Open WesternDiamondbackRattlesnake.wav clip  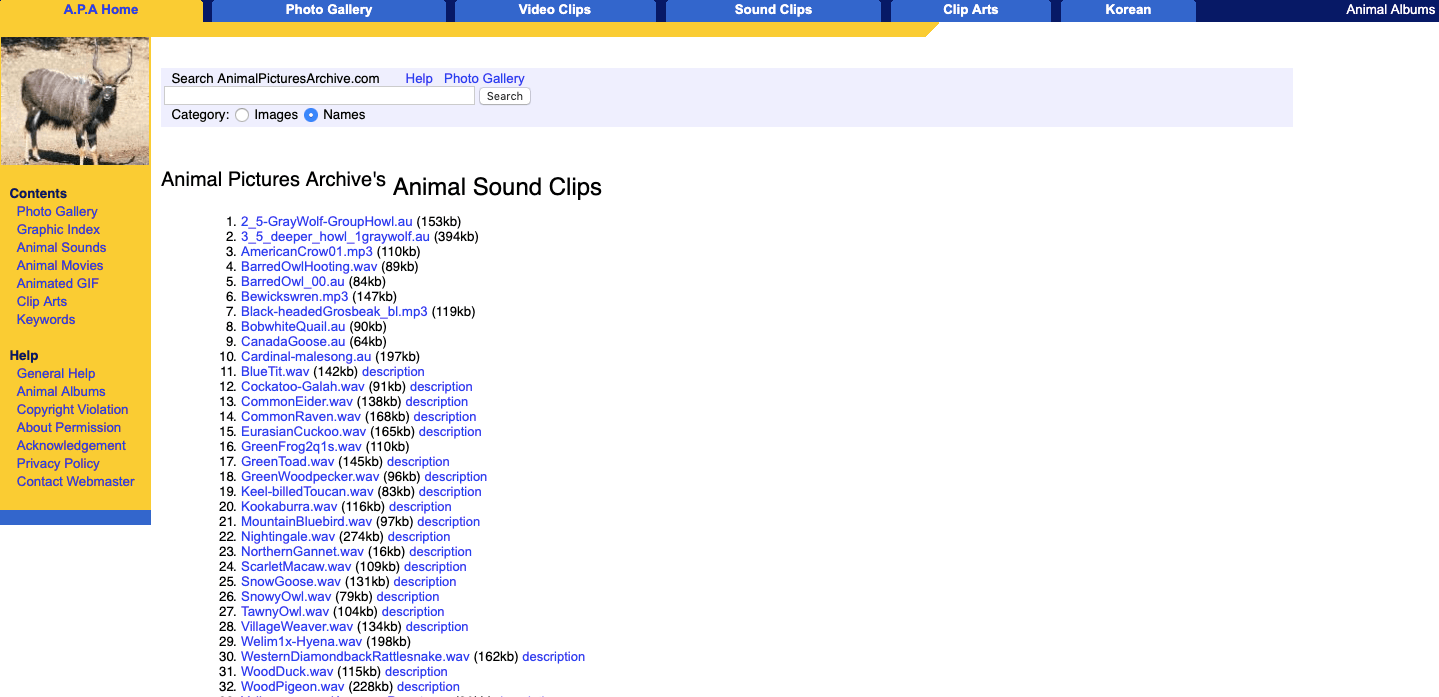(x=355, y=657)
